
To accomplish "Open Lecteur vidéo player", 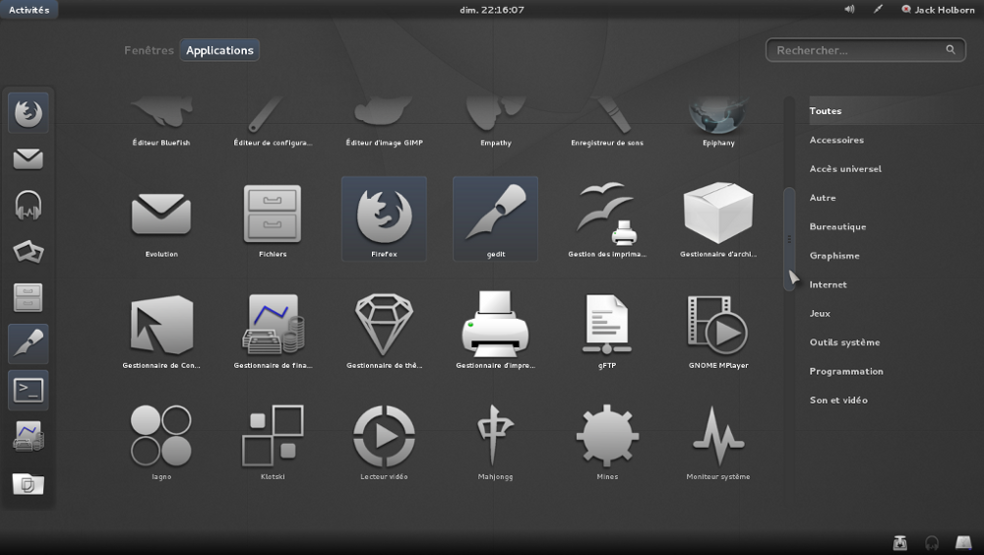I will tap(384, 441).
